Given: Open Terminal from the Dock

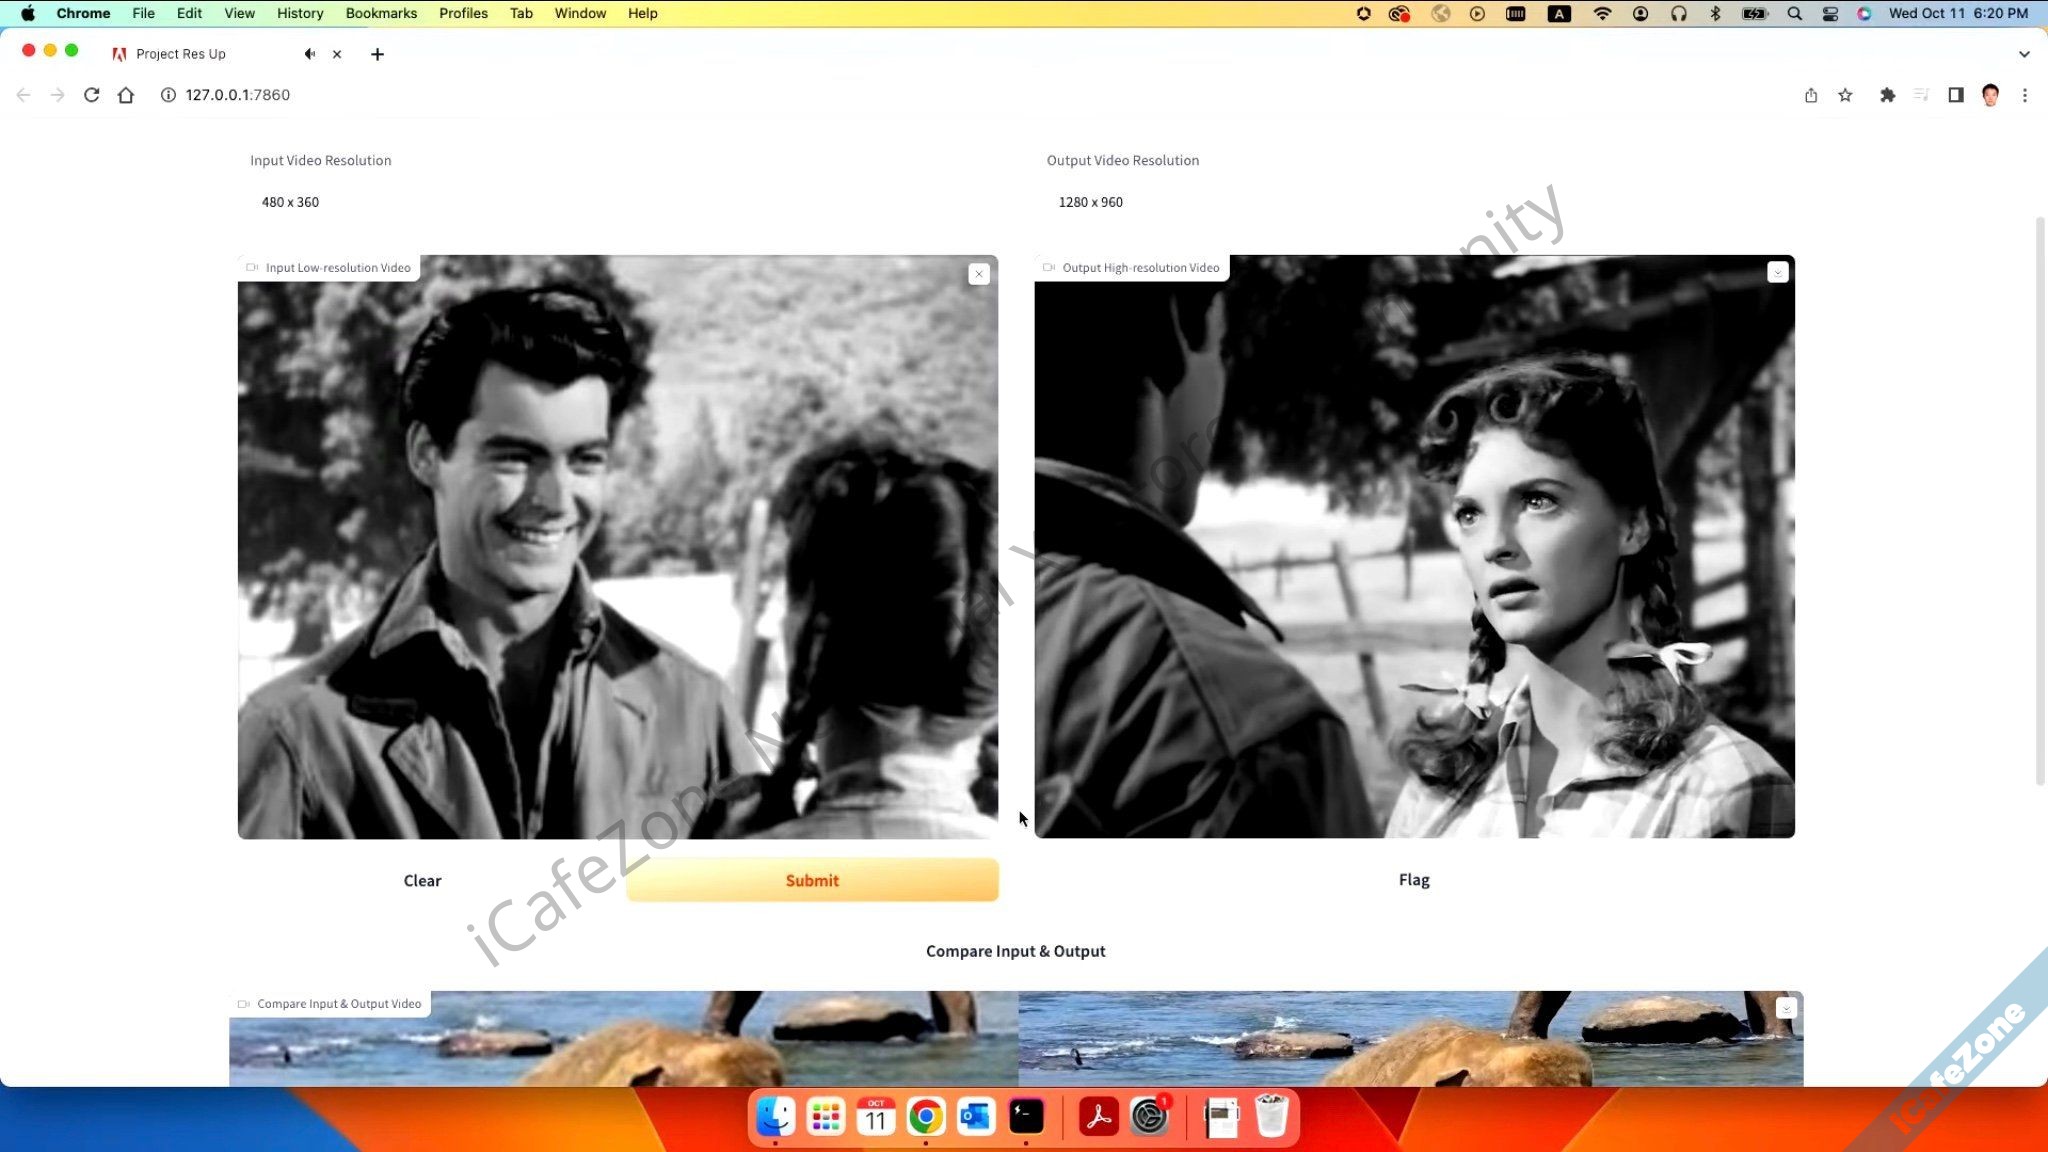Looking at the screenshot, I should pos(1026,1117).
